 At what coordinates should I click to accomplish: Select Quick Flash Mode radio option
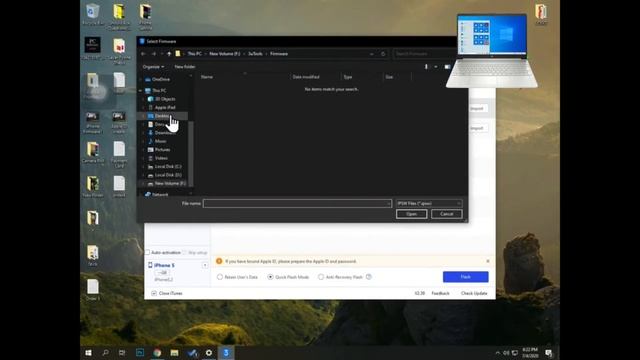270,277
